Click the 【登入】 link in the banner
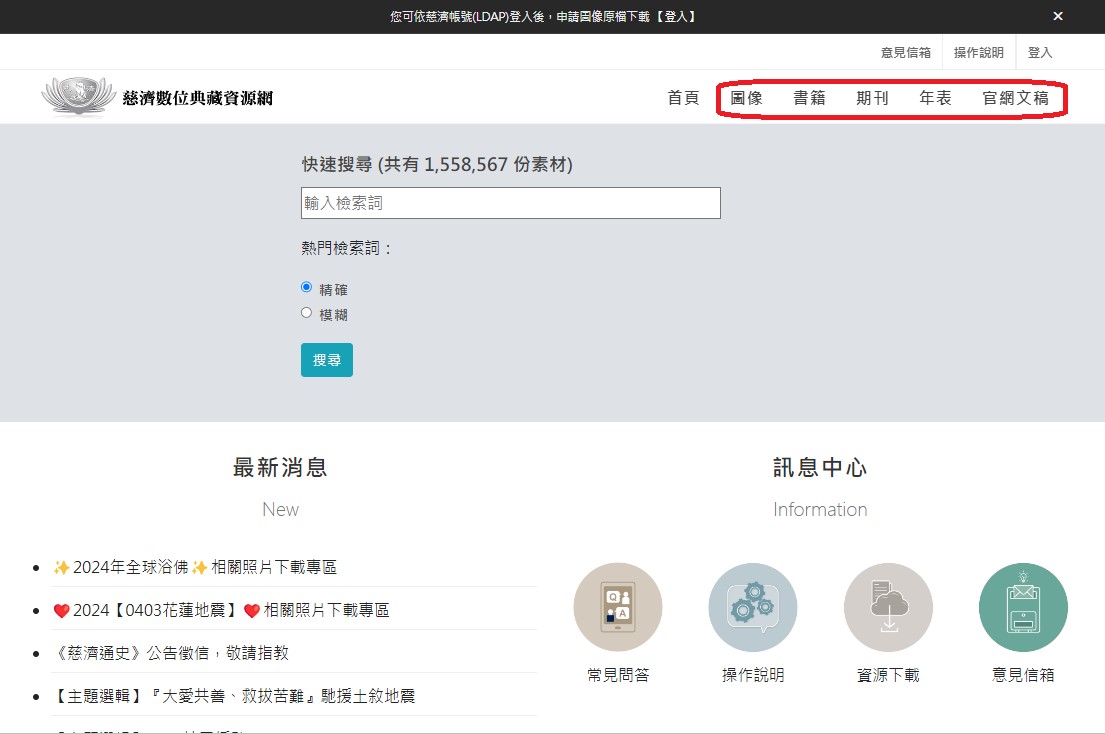 (x=675, y=16)
